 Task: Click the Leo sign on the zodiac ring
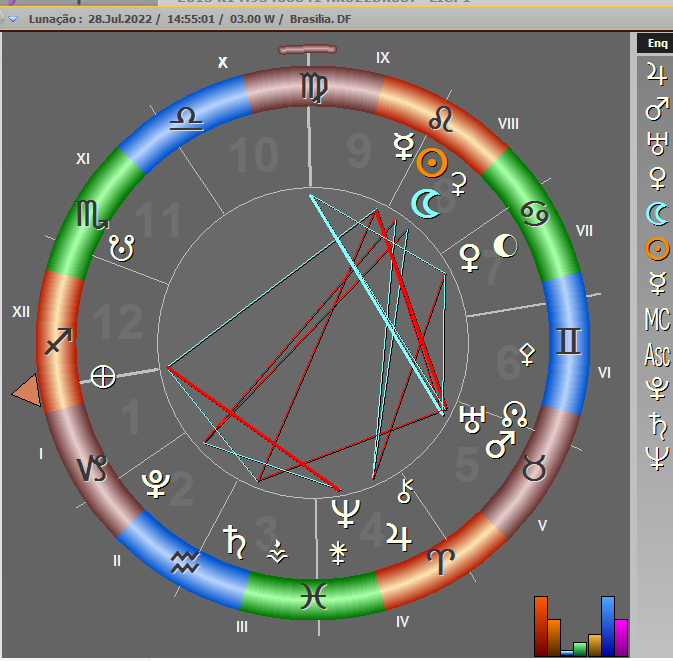coord(441,119)
